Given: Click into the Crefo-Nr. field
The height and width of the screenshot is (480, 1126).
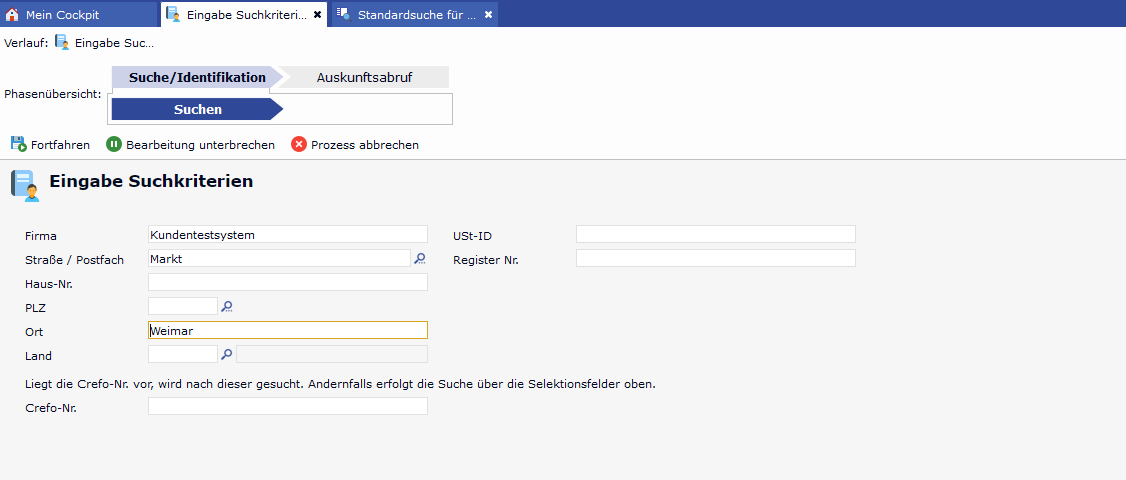Looking at the screenshot, I should [287, 406].
